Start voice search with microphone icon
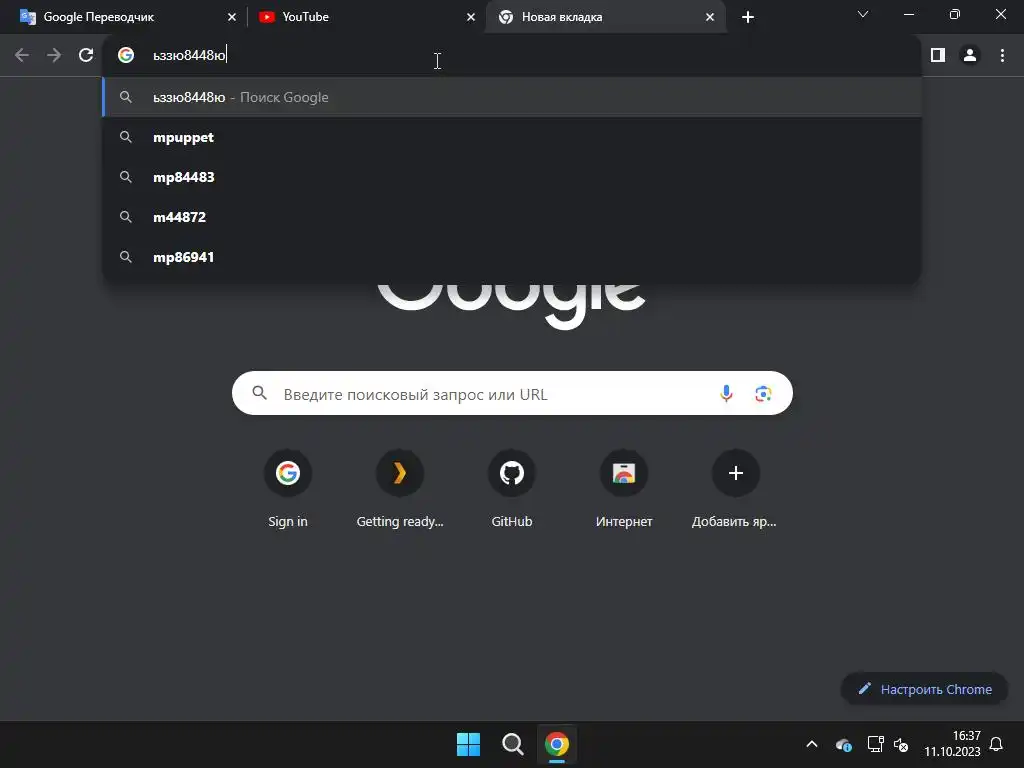 click(726, 393)
